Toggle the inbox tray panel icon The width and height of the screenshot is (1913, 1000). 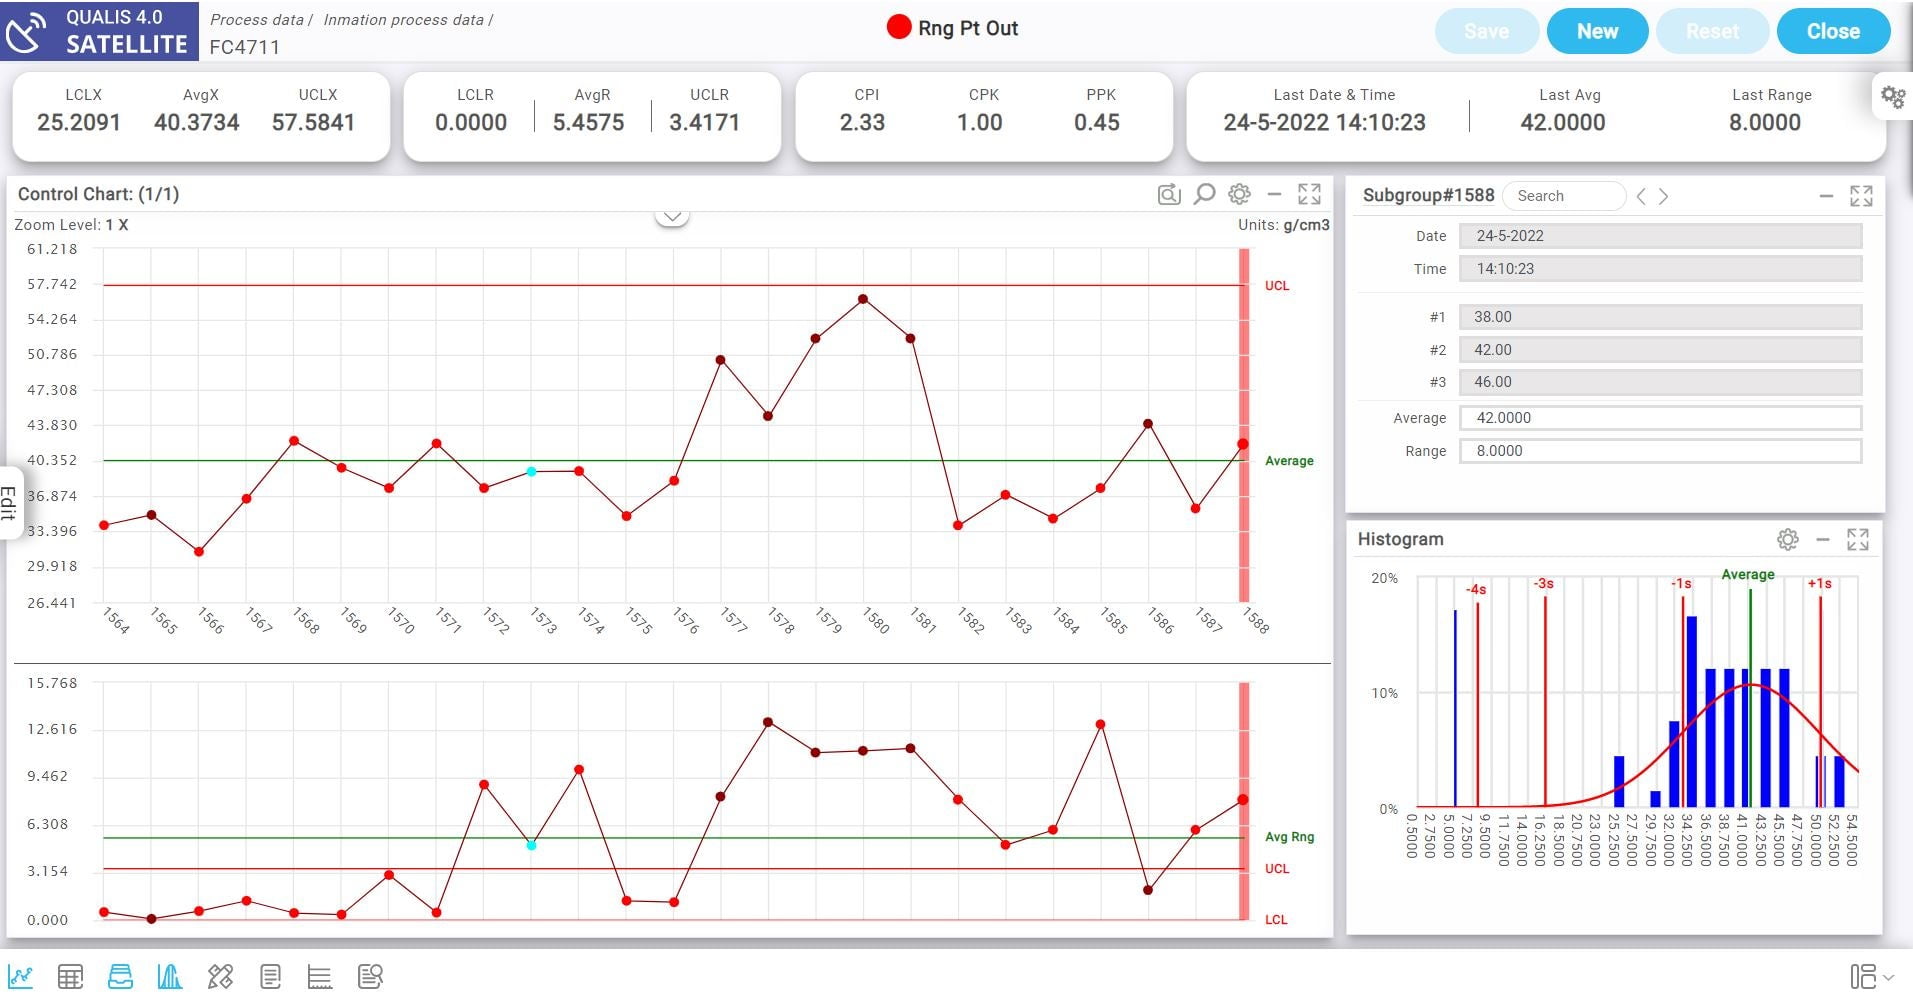click(x=120, y=976)
